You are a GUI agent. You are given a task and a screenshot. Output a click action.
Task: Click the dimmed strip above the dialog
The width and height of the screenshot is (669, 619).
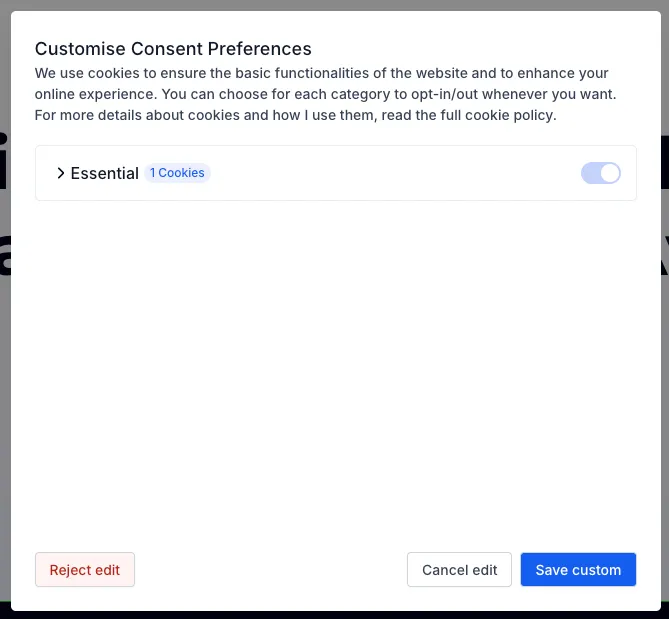(334, 5)
